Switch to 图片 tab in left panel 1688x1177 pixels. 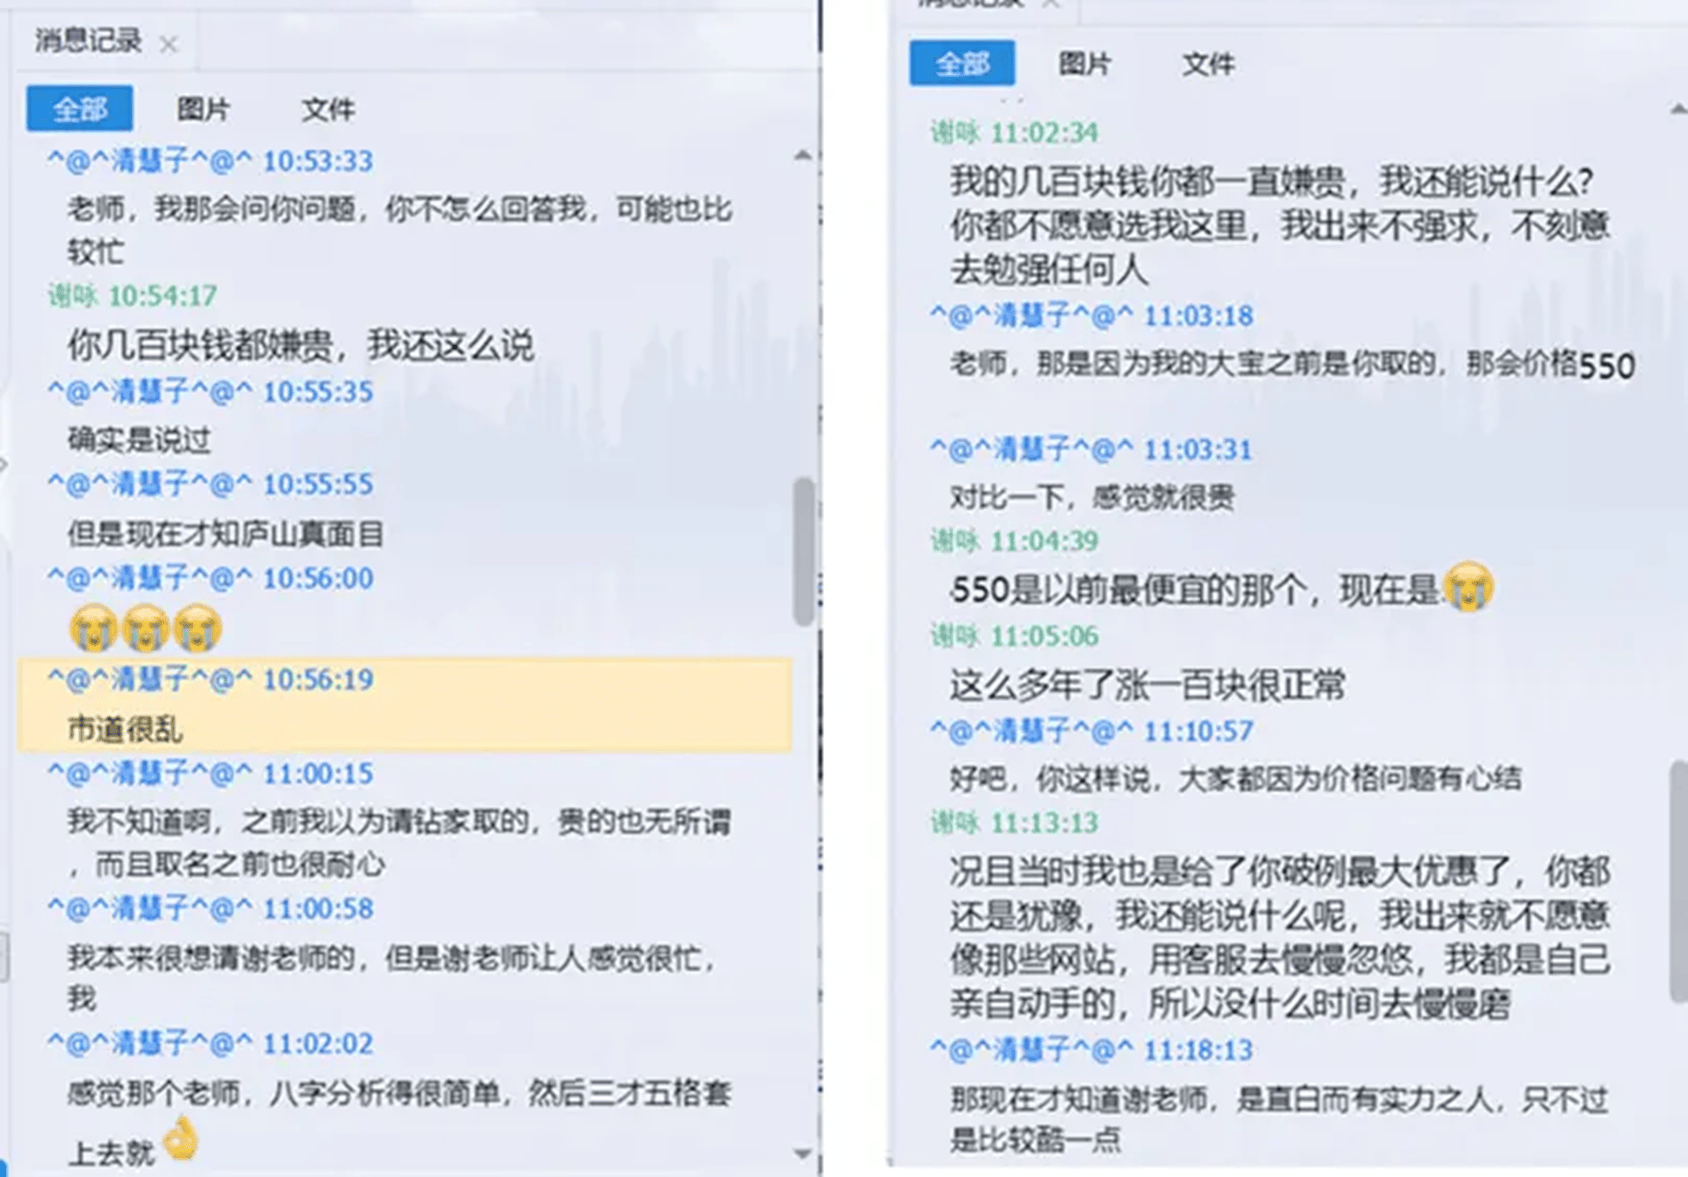tap(203, 109)
